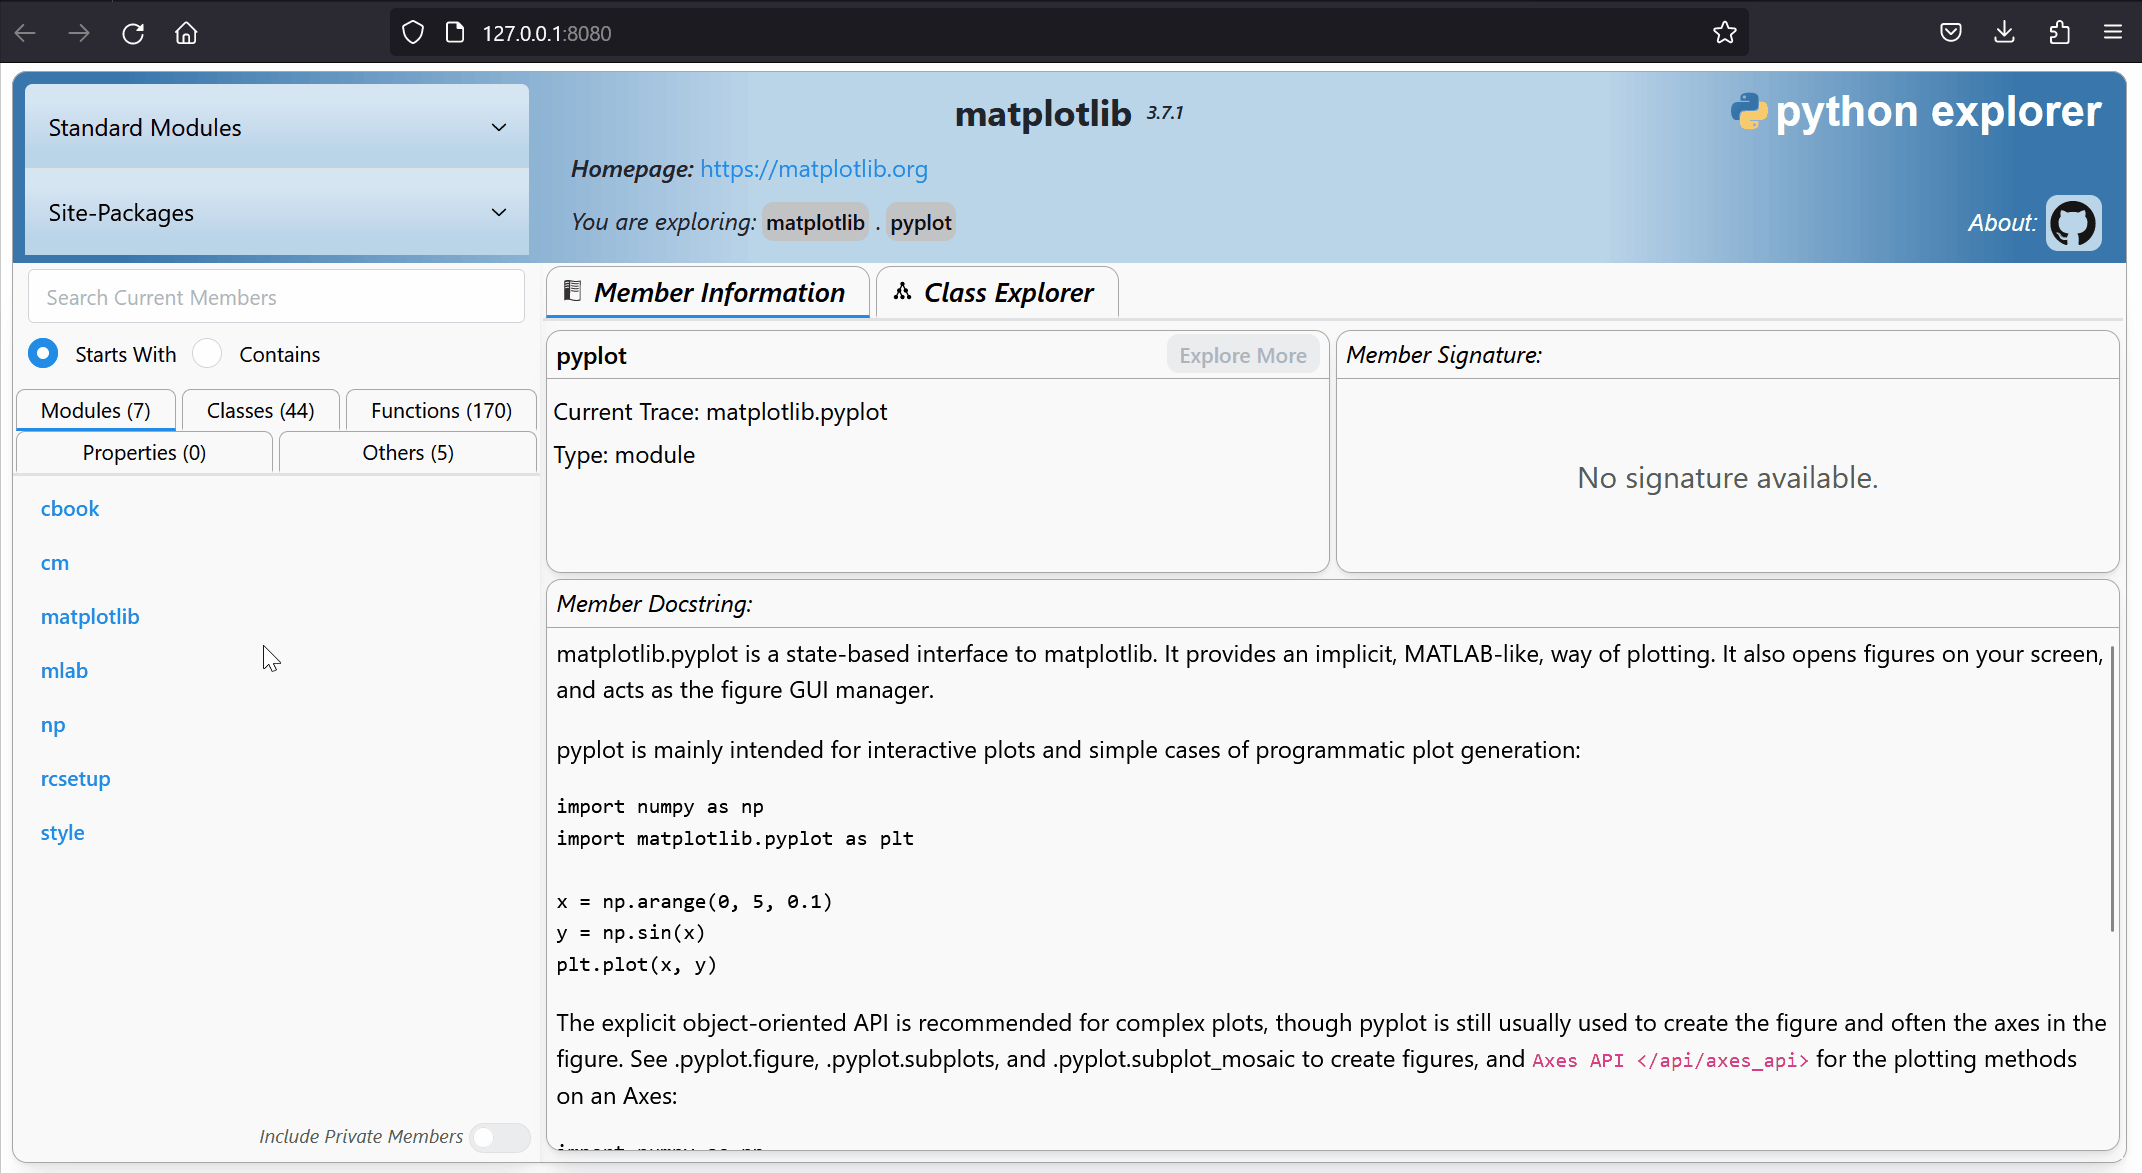Click the Search Current Members field
Viewport: 2142px width, 1173px height.
tap(276, 297)
